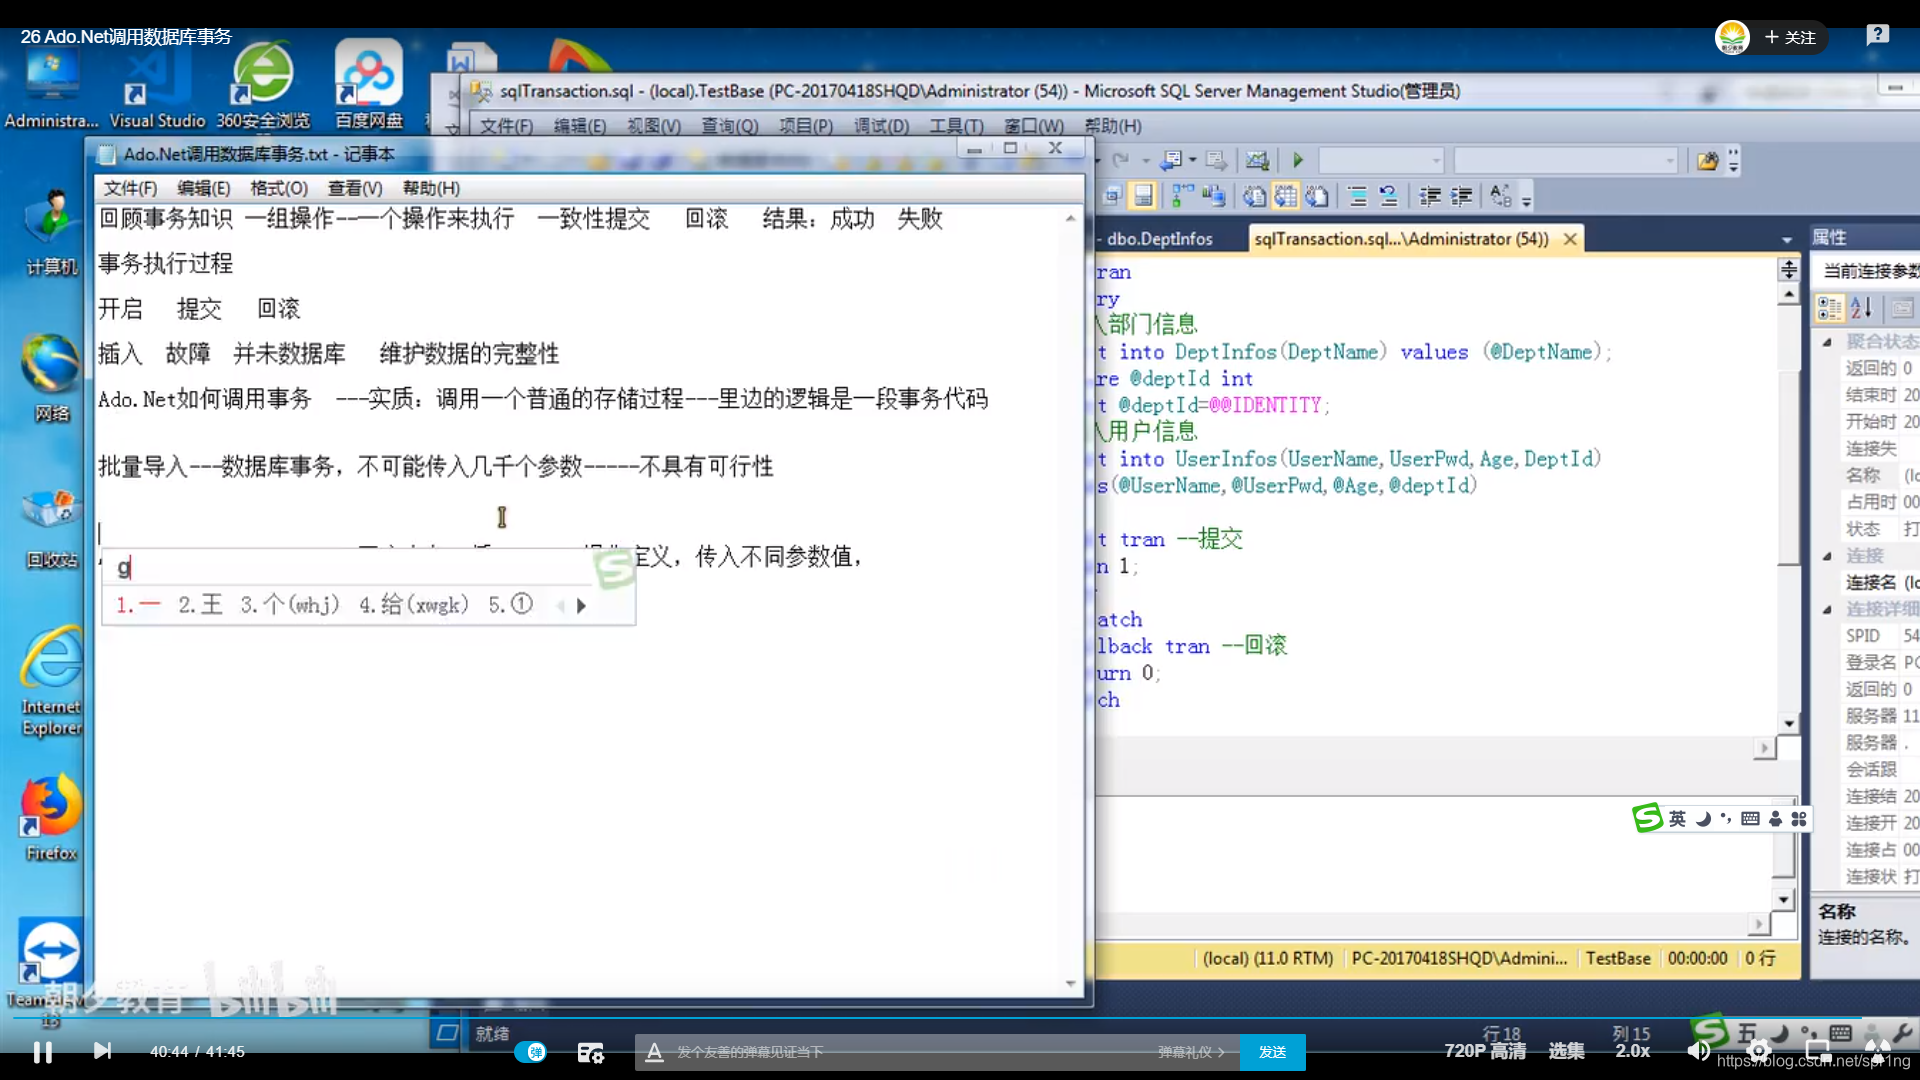Click the uploader avatar icon
This screenshot has width=1920, height=1080.
[1732, 37]
